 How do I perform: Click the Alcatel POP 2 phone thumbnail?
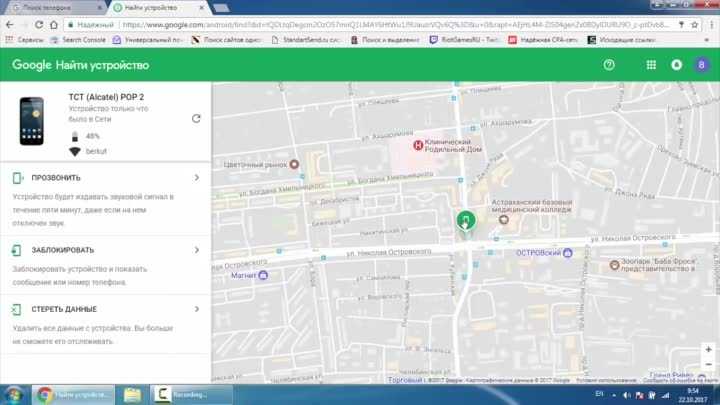(32, 121)
